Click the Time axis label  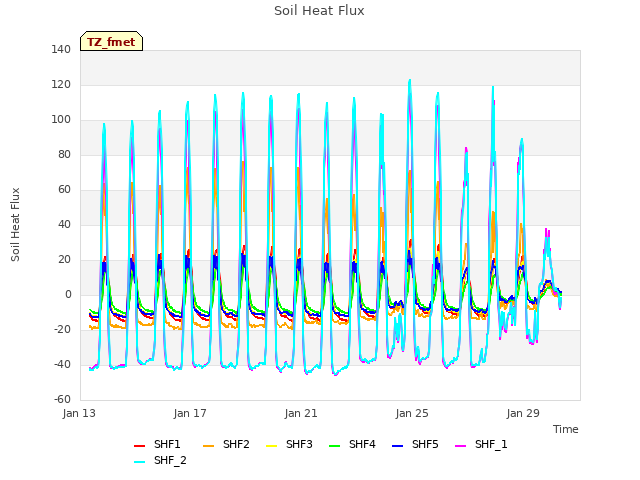point(566,429)
